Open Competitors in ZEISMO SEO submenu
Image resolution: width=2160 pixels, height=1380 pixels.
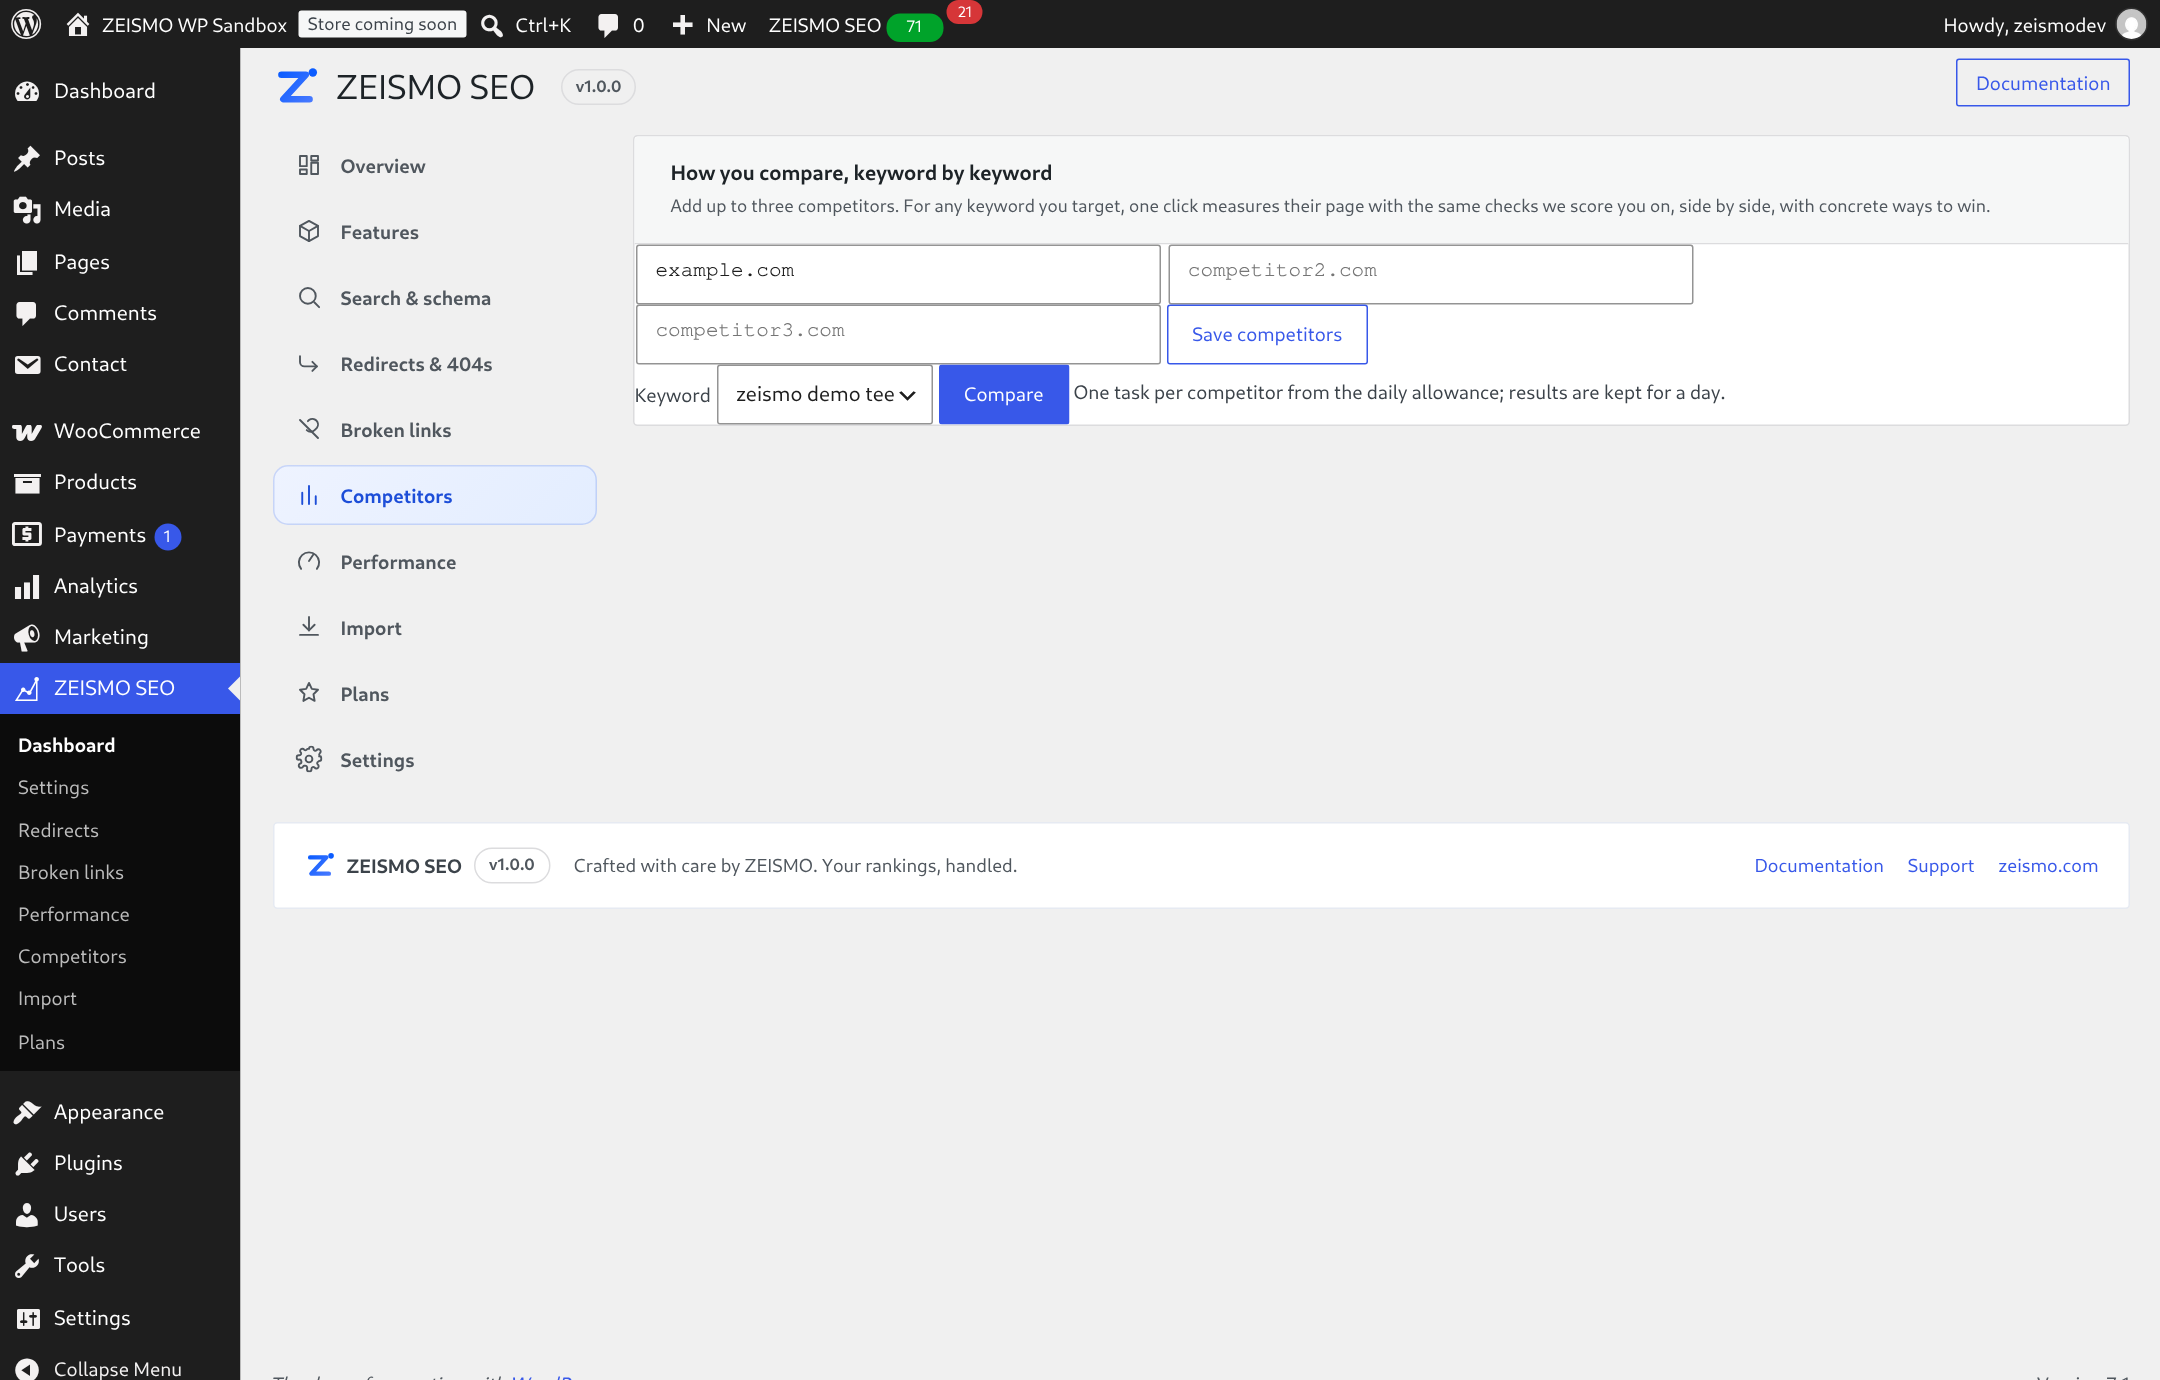tap(72, 956)
